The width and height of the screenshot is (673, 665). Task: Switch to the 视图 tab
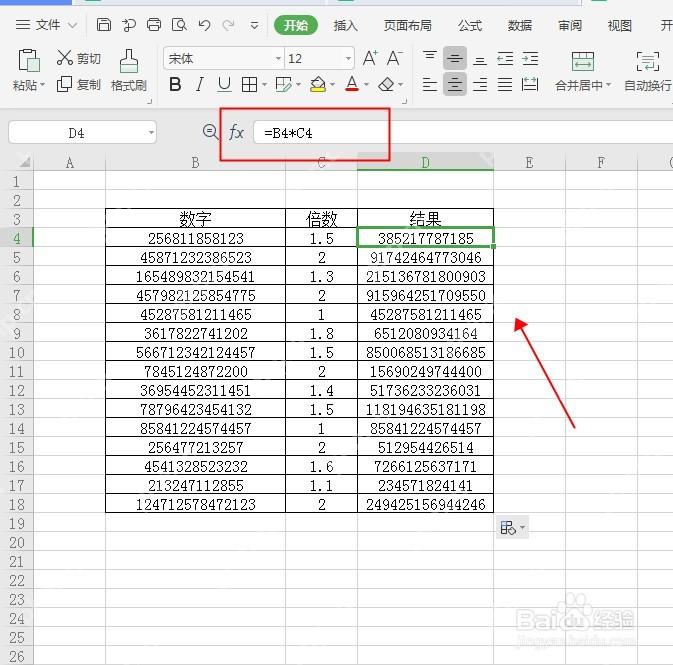619,25
